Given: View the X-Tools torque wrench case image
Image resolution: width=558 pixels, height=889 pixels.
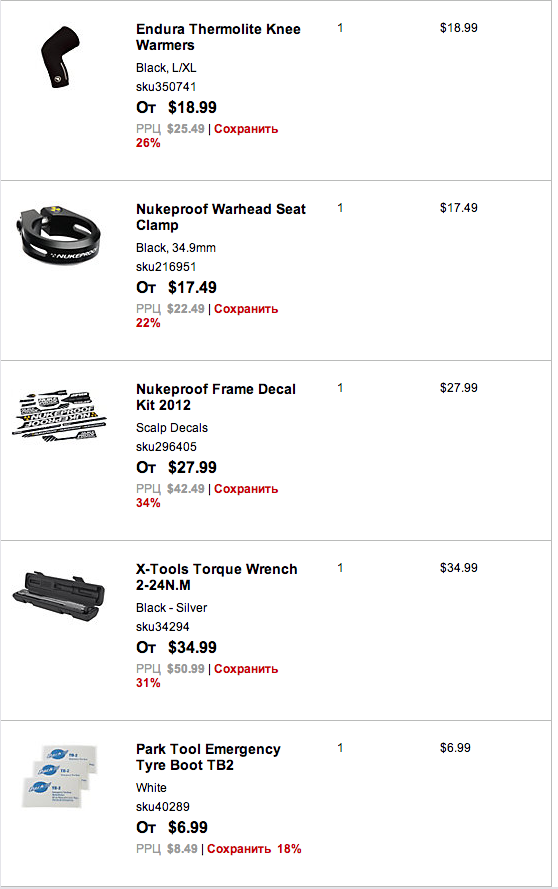Looking at the screenshot, I should [x=59, y=597].
